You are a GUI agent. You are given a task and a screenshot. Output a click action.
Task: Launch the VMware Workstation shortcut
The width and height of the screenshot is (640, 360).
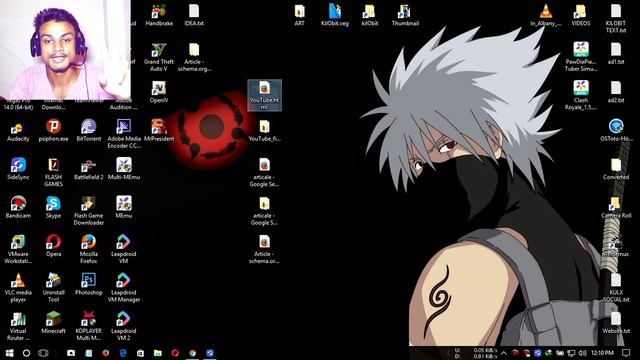pyautogui.click(x=18, y=249)
